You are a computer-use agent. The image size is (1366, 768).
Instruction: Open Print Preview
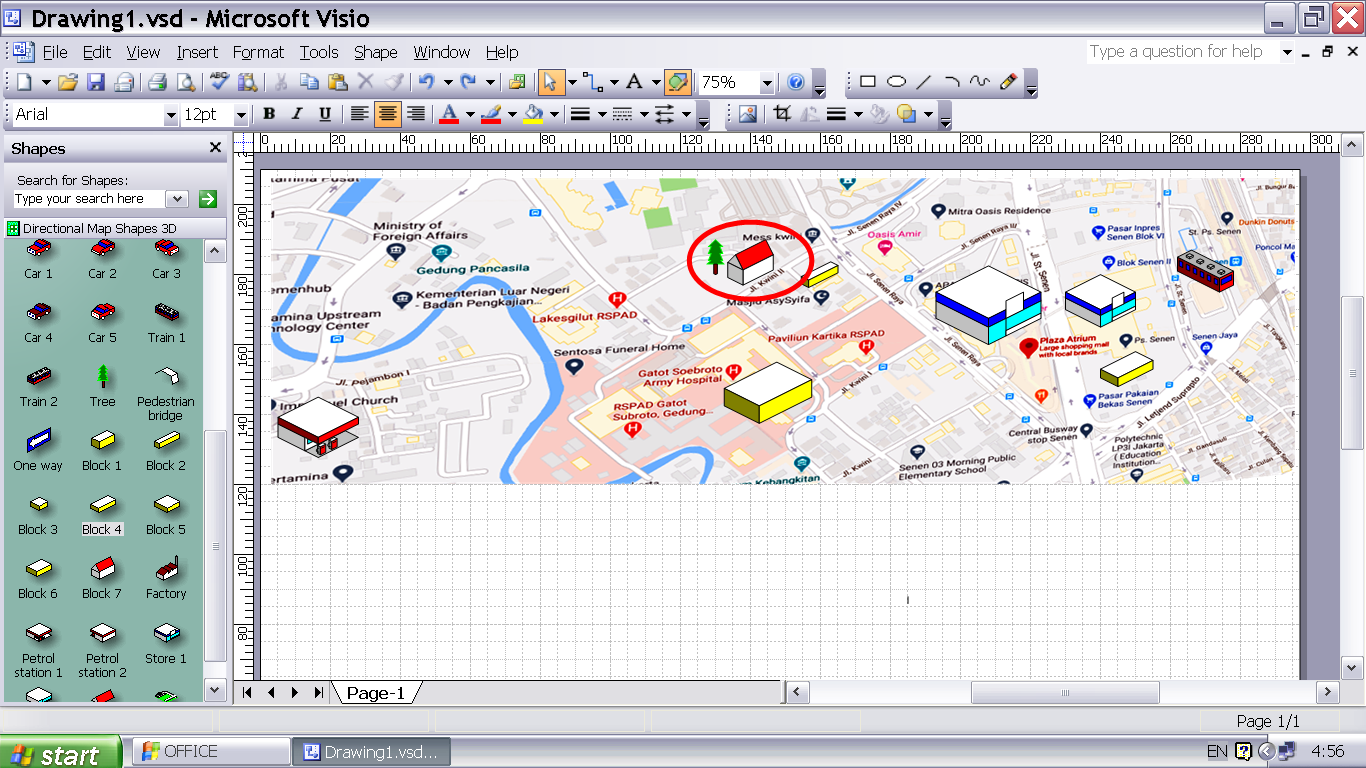(185, 82)
